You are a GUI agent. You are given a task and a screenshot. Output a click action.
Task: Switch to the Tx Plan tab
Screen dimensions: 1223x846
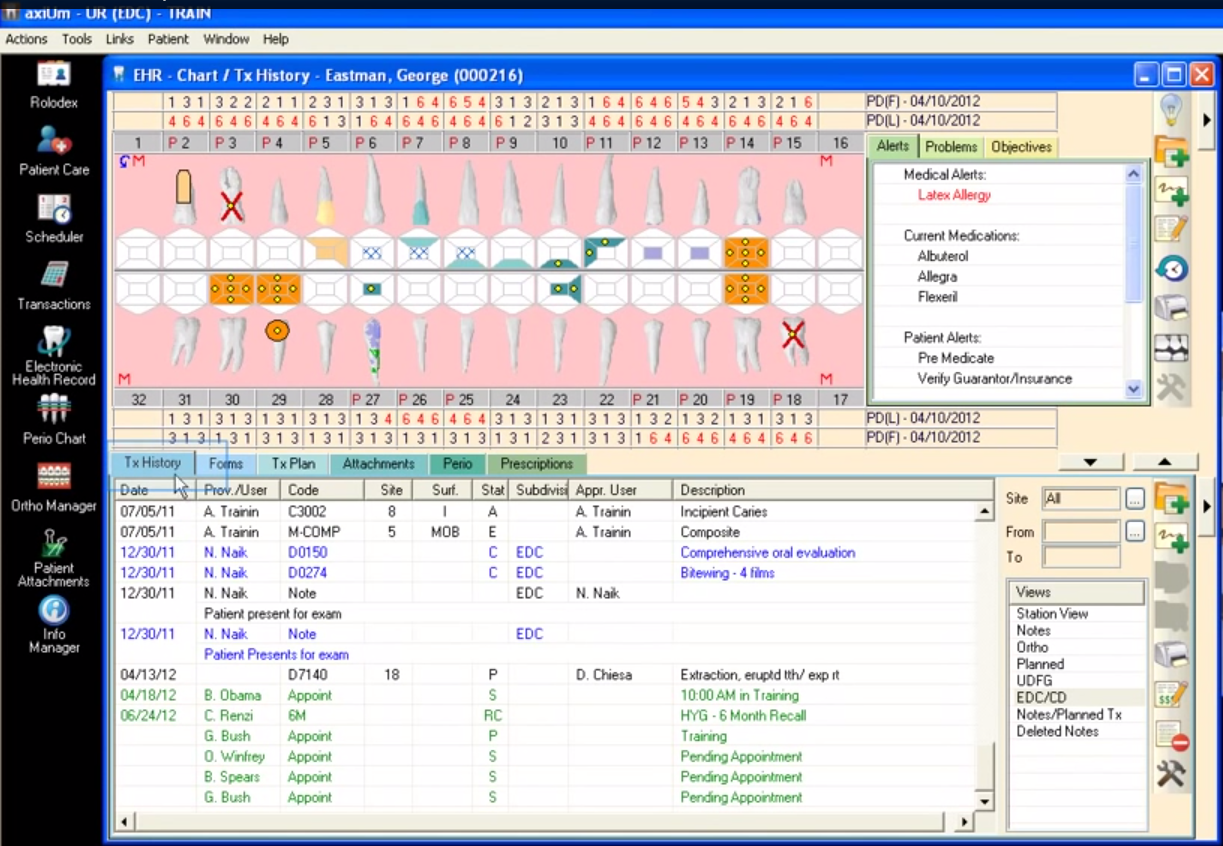293,464
